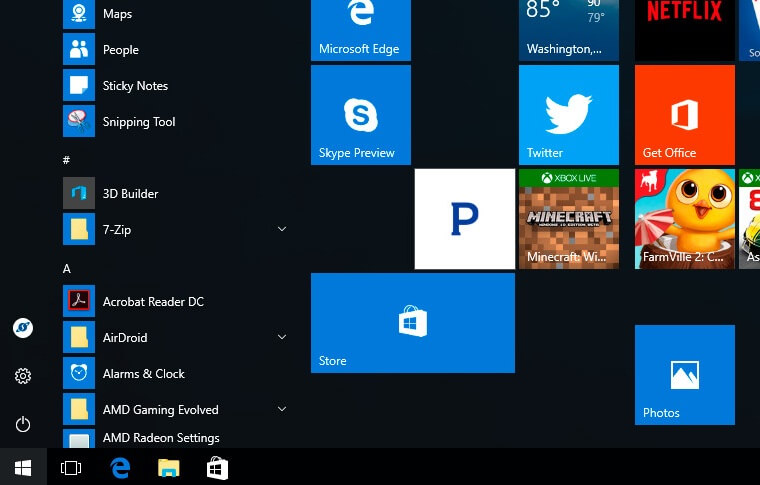This screenshot has height=485, width=760.
Task: Open the 7-Zip folder icon
Action: coord(79,229)
